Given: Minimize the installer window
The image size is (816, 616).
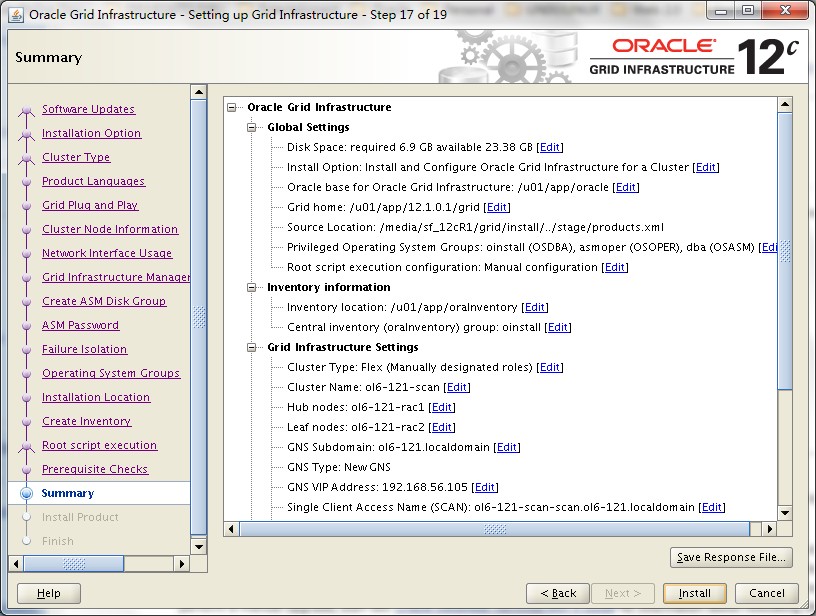Looking at the screenshot, I should [x=721, y=11].
